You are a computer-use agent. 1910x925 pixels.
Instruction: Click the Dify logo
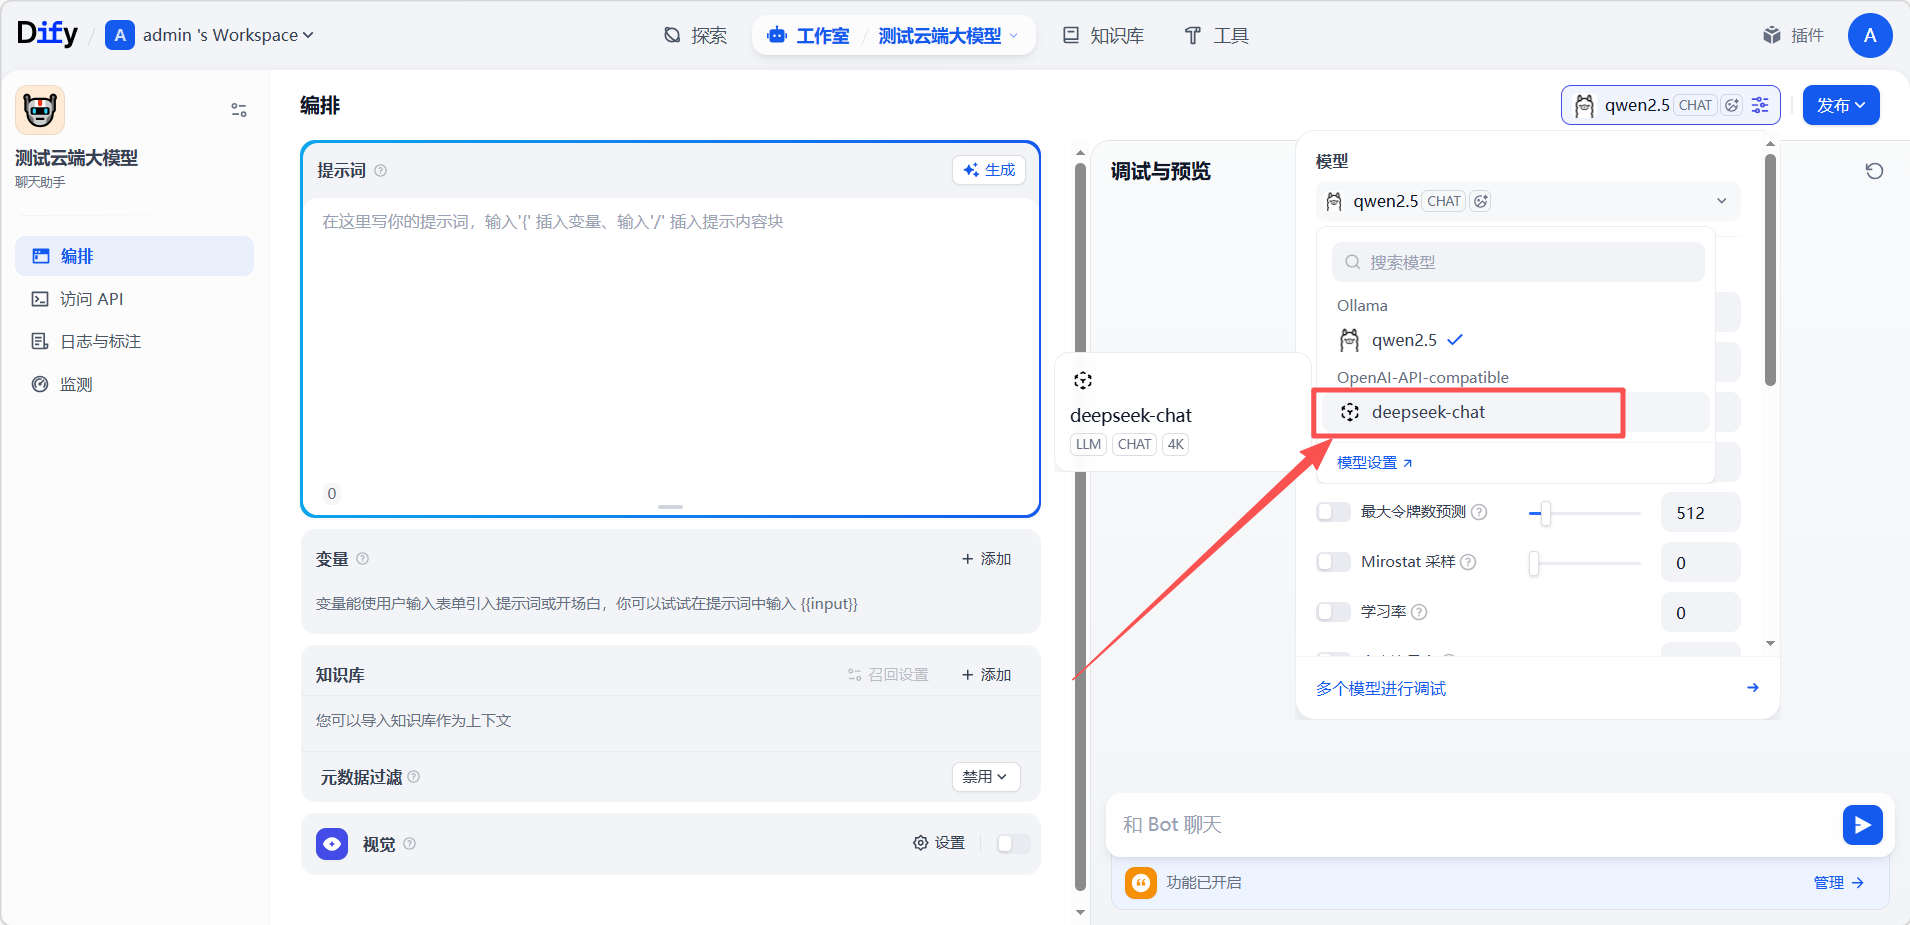point(47,34)
